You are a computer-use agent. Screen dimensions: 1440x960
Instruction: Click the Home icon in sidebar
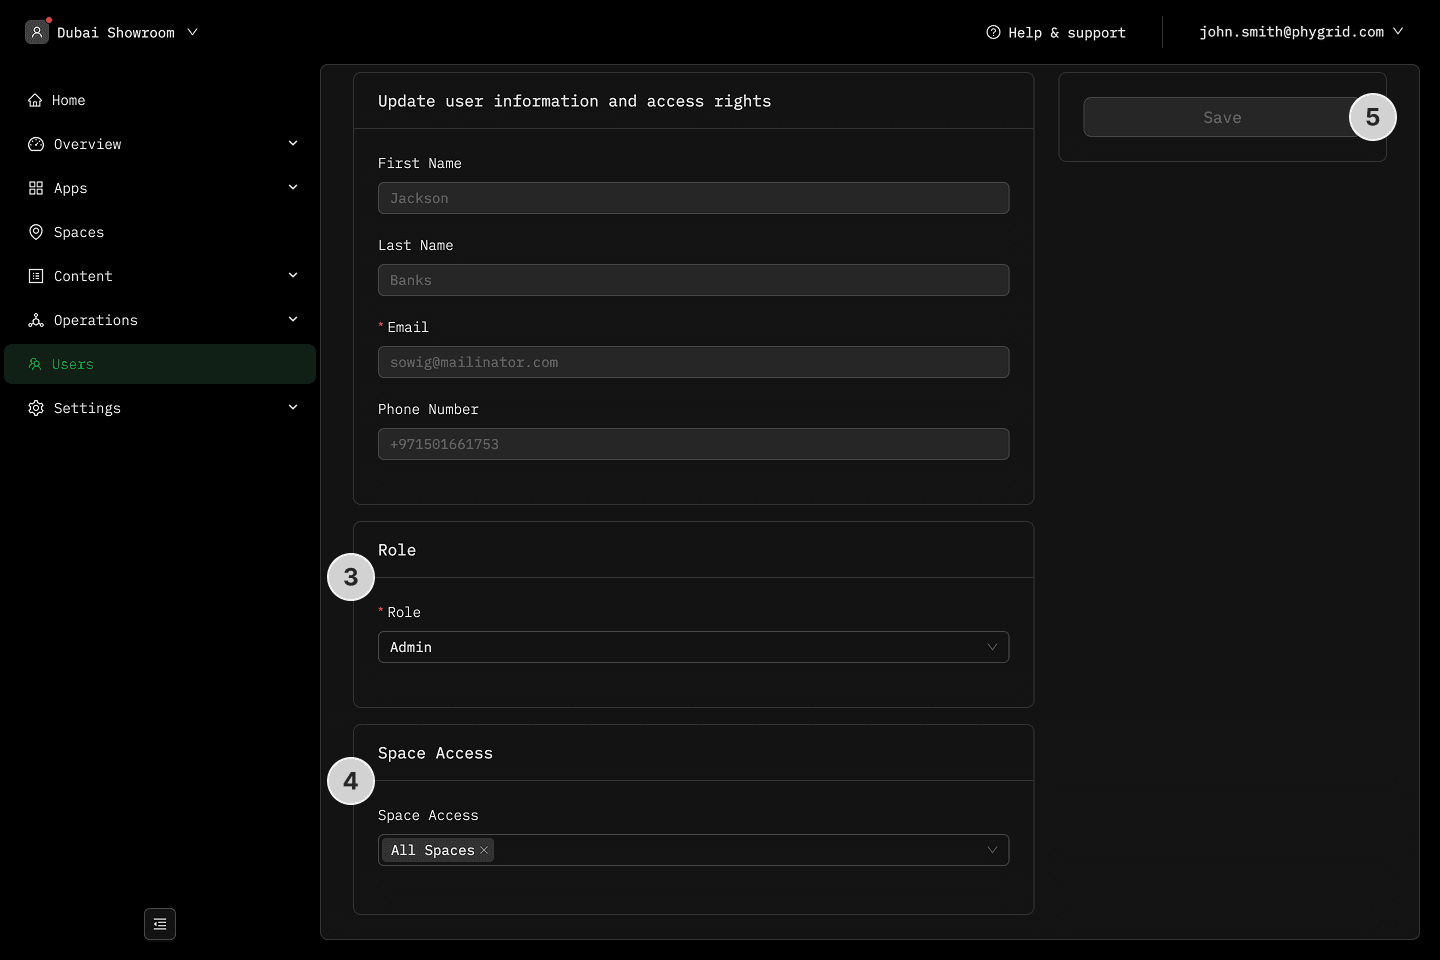35,100
